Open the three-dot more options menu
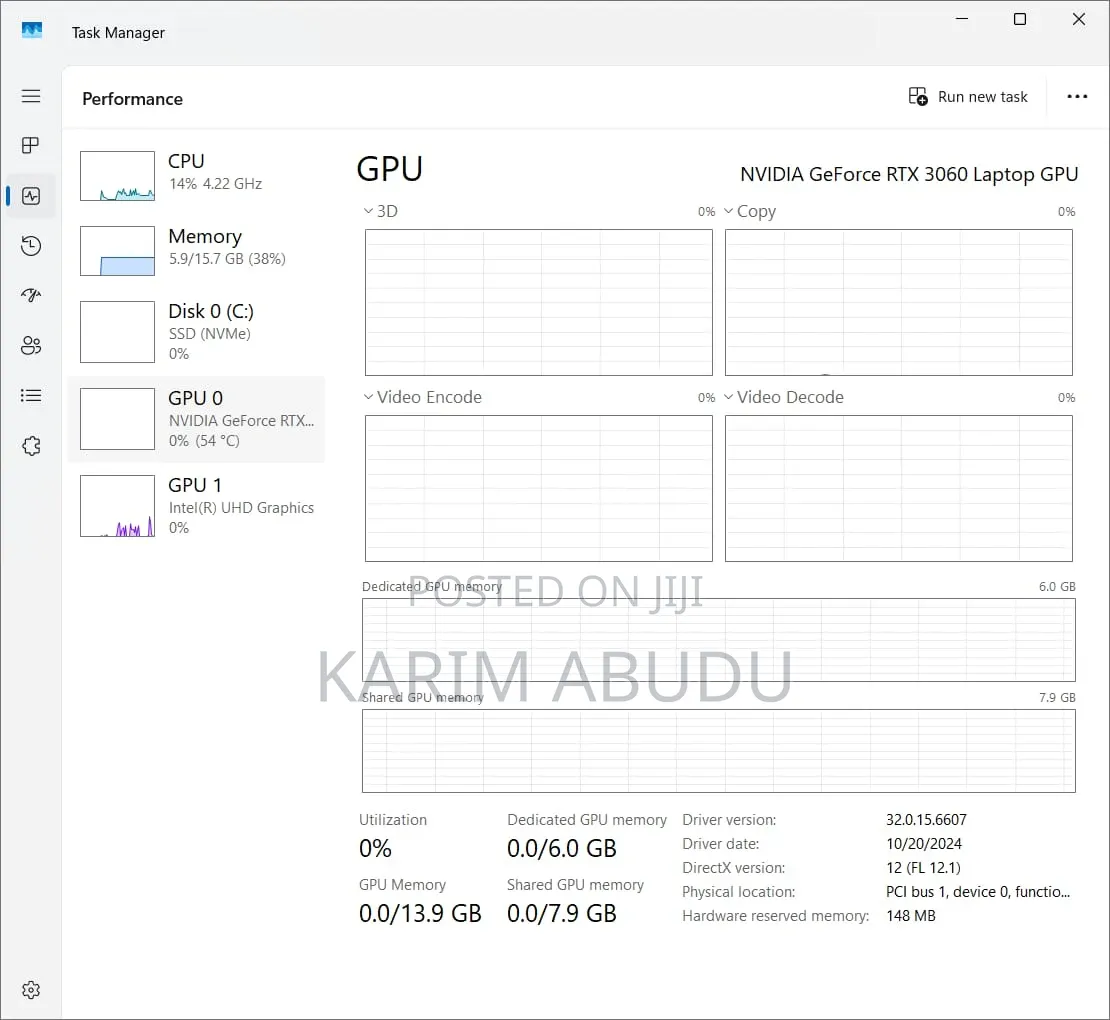The image size is (1110, 1020). coord(1077,96)
